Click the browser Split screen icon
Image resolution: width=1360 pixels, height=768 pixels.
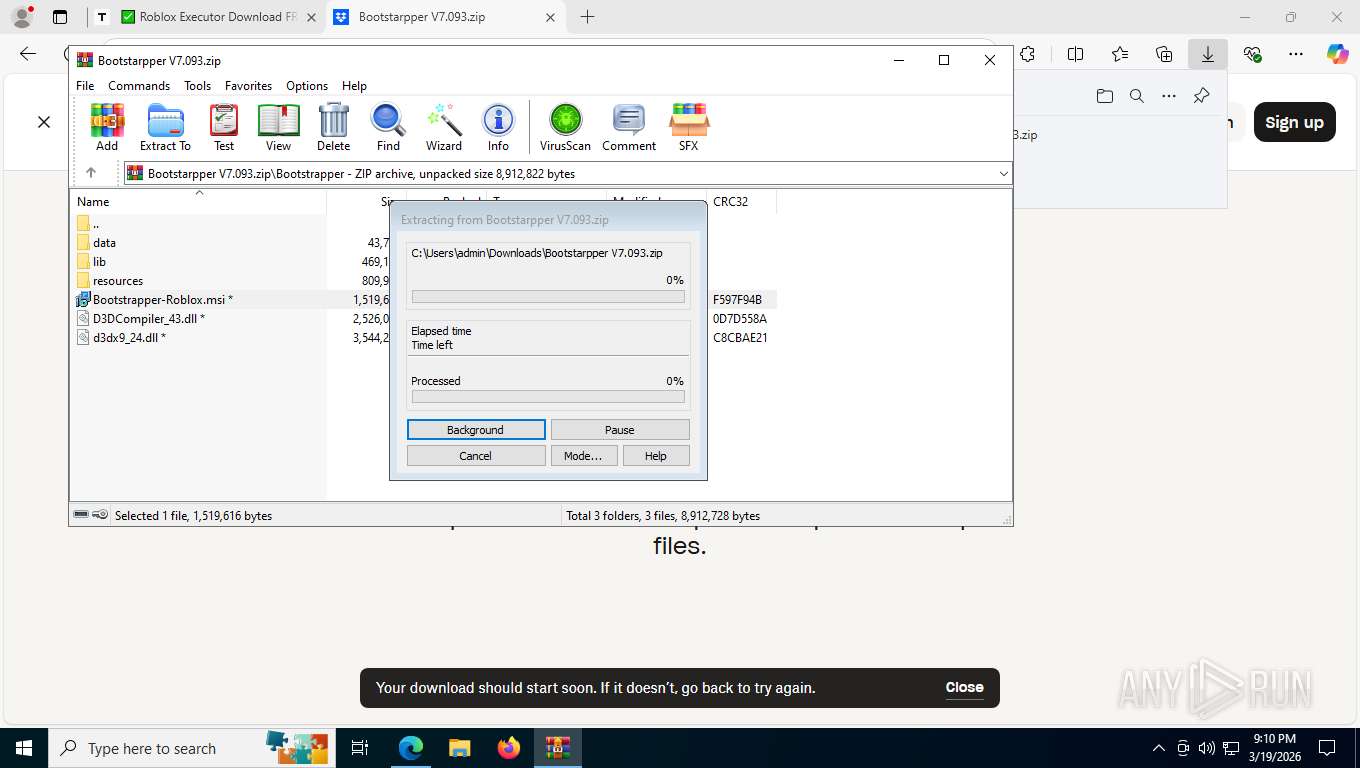(x=1075, y=54)
